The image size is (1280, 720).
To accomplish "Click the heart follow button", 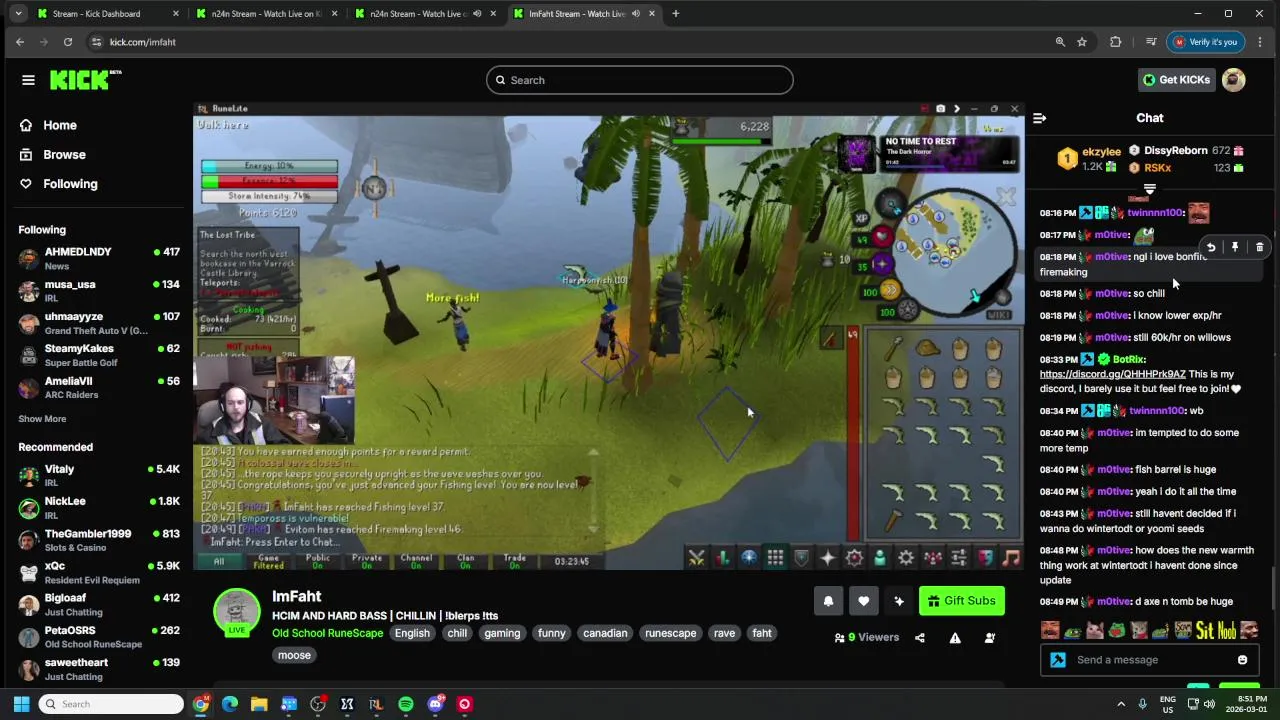I will coord(863,601).
